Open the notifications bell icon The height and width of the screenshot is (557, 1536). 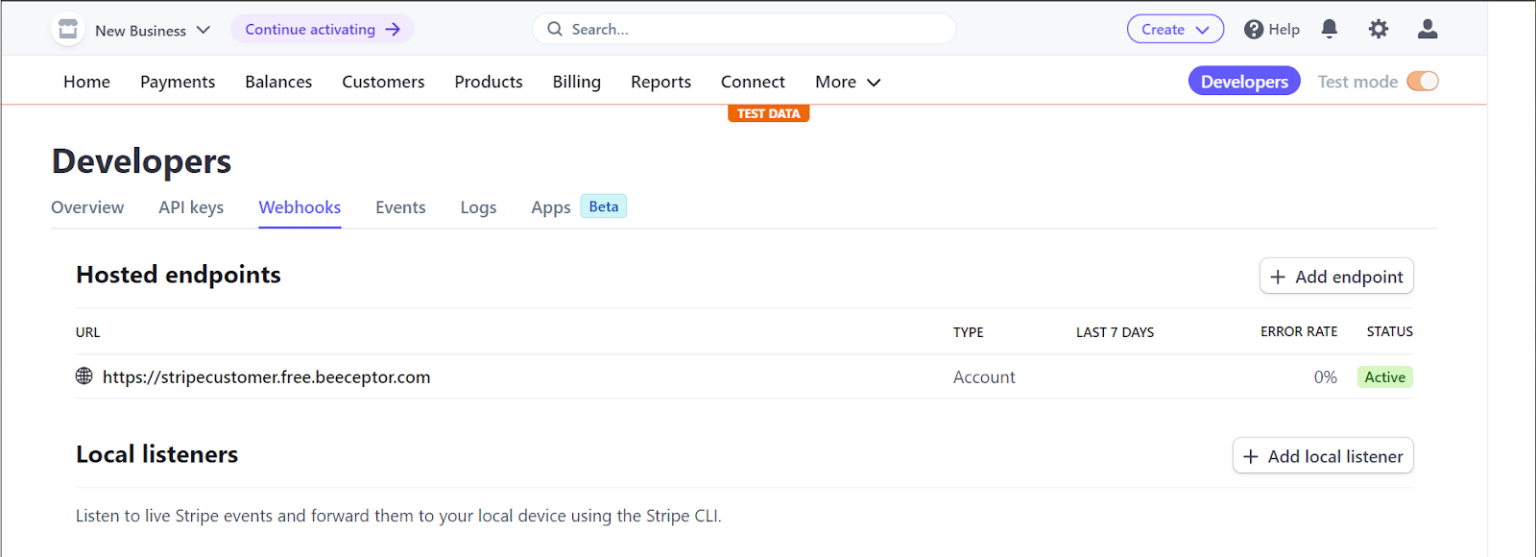1329,29
